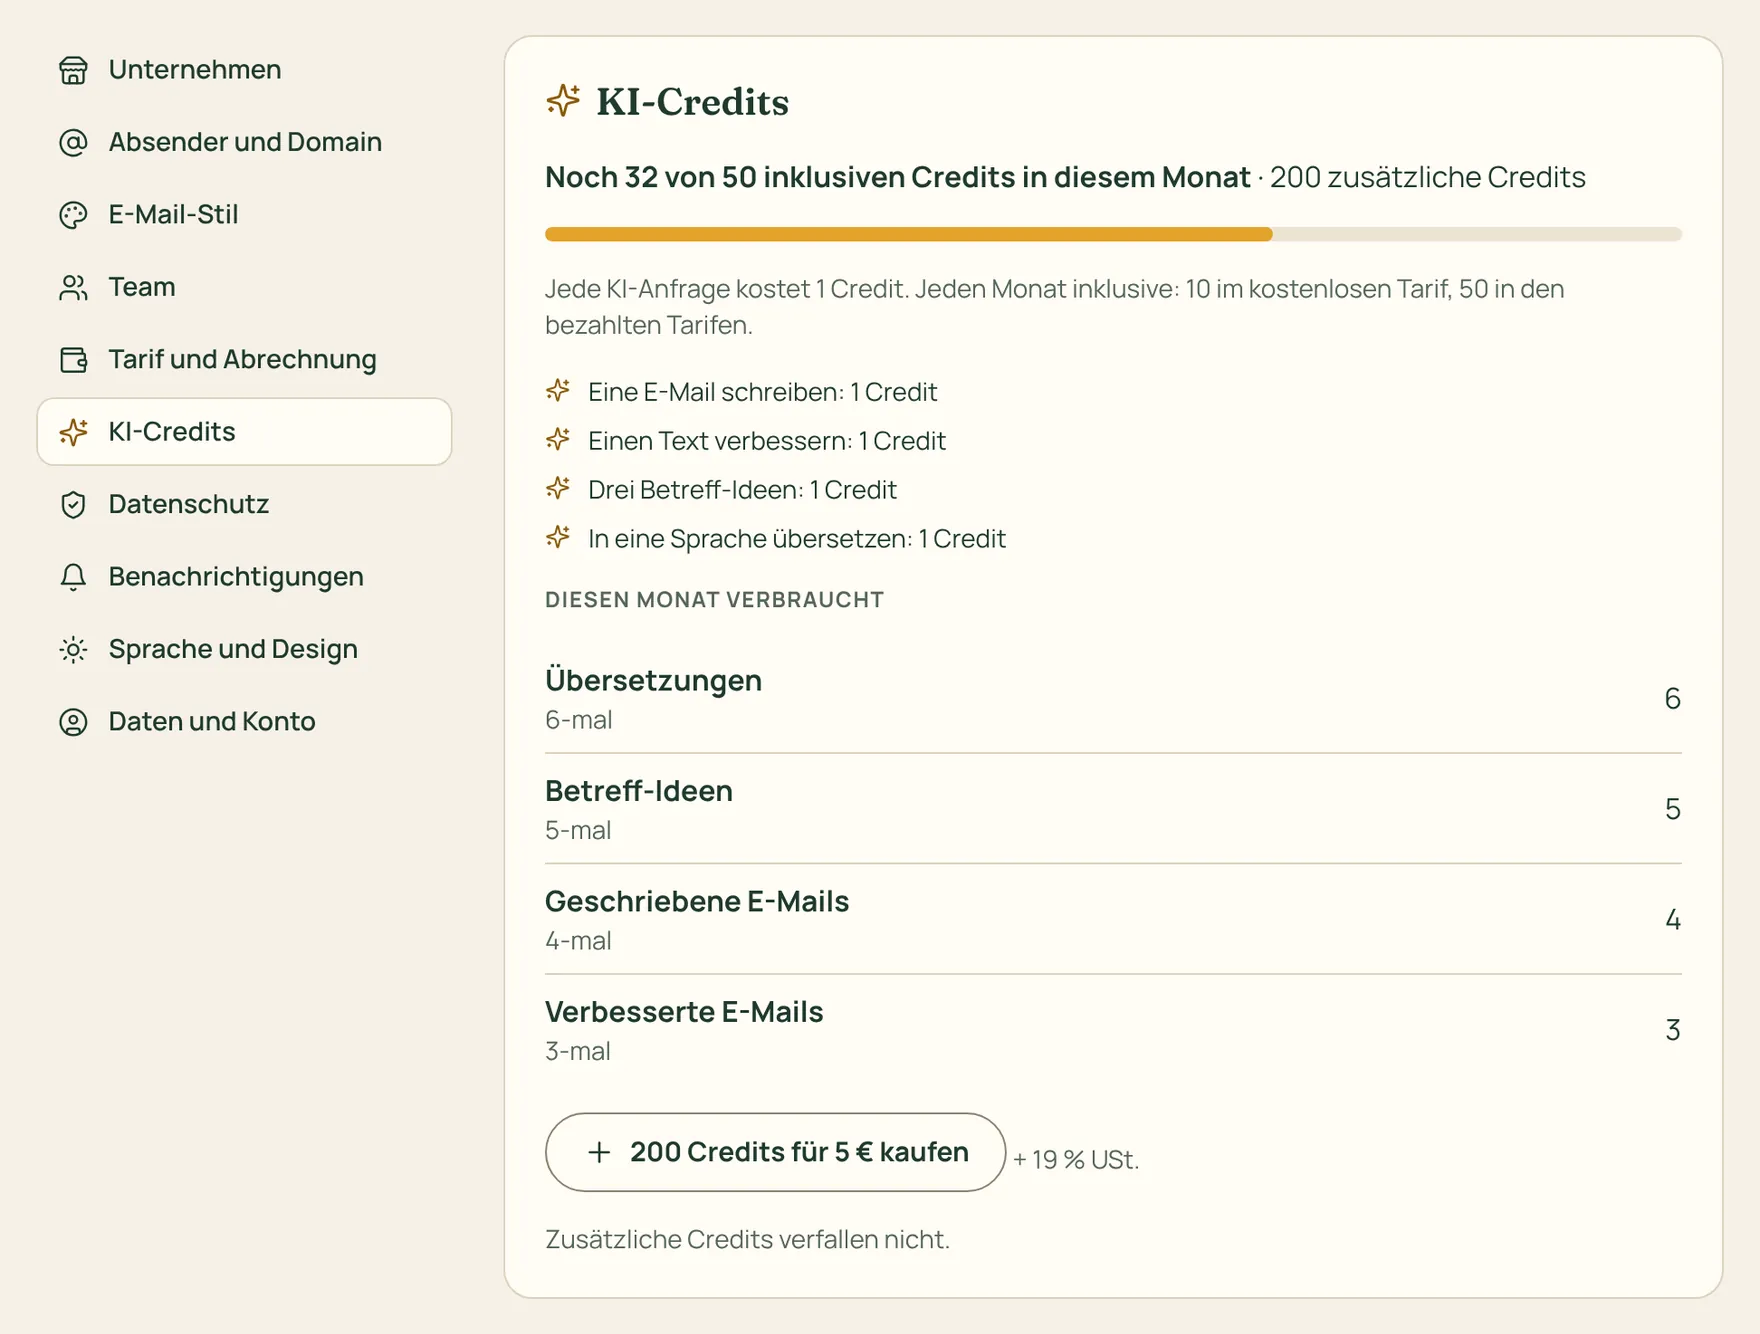The image size is (1760, 1334).
Task: Click the sparkle bullet before Drei Betreff-Ideen
Action: click(x=558, y=488)
